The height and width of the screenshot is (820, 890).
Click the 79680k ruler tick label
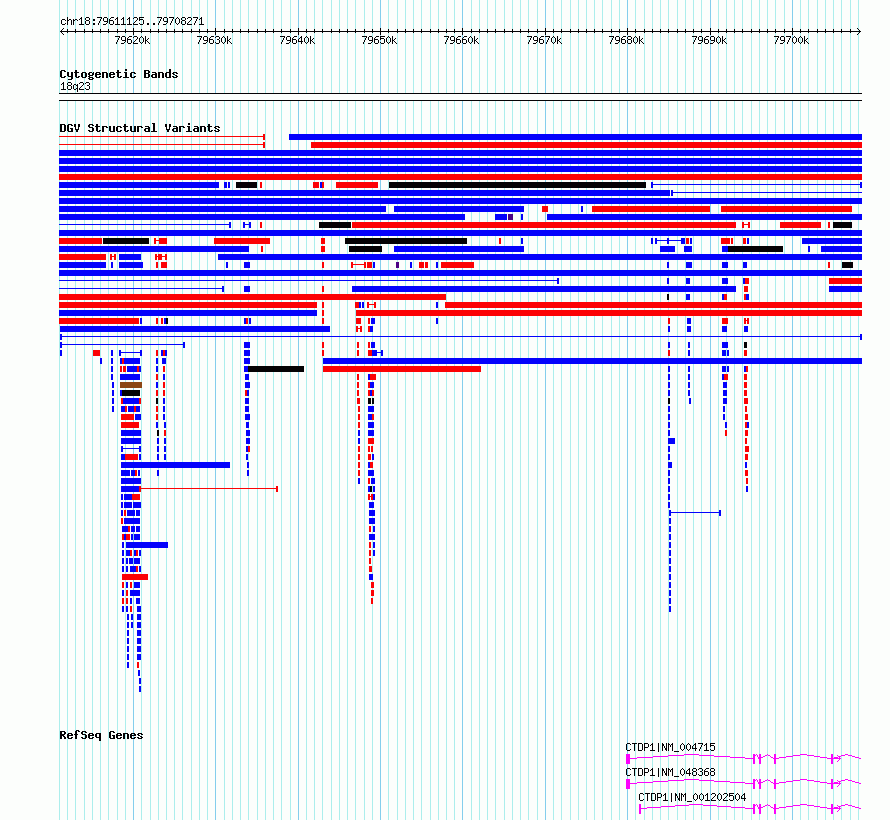click(x=626, y=40)
